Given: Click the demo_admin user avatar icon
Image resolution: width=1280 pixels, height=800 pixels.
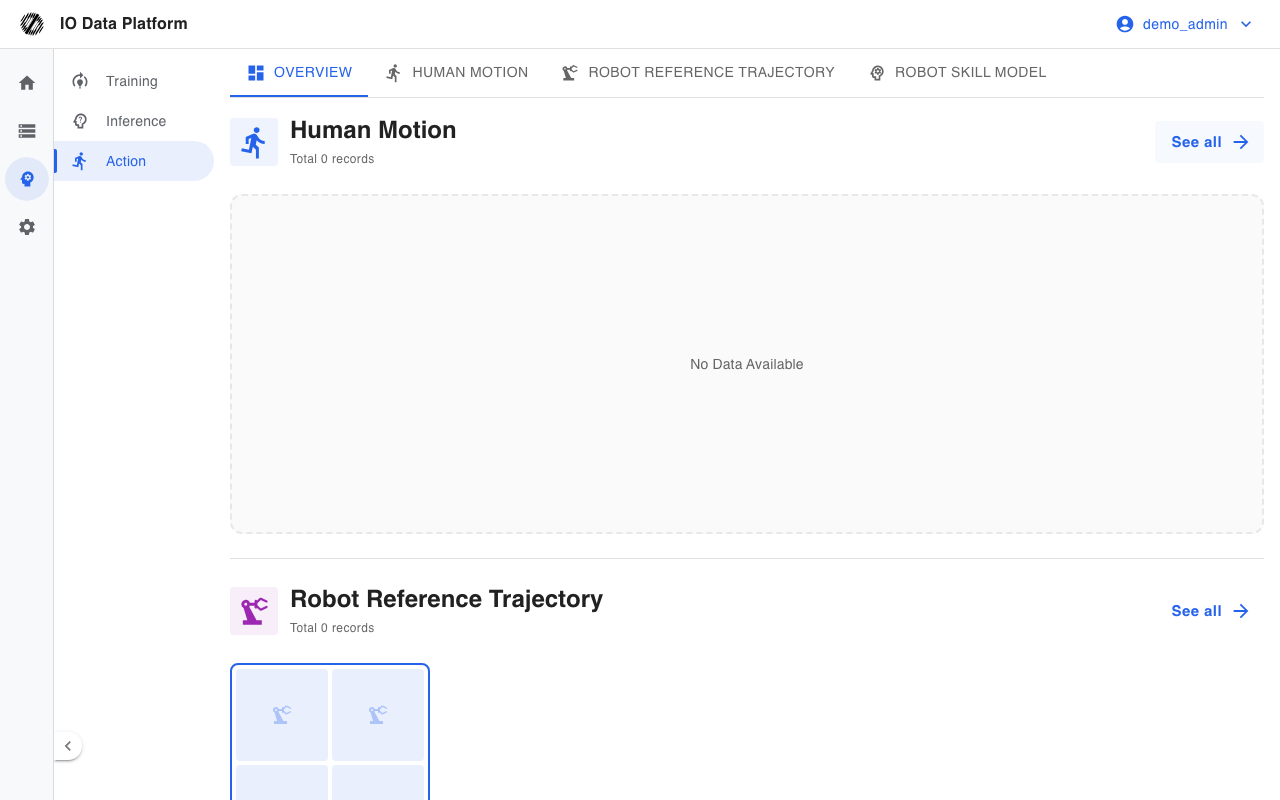Looking at the screenshot, I should 1125,24.
